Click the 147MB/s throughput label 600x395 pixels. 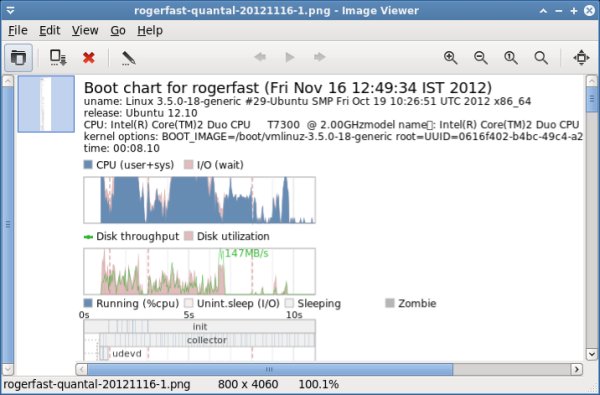246,253
